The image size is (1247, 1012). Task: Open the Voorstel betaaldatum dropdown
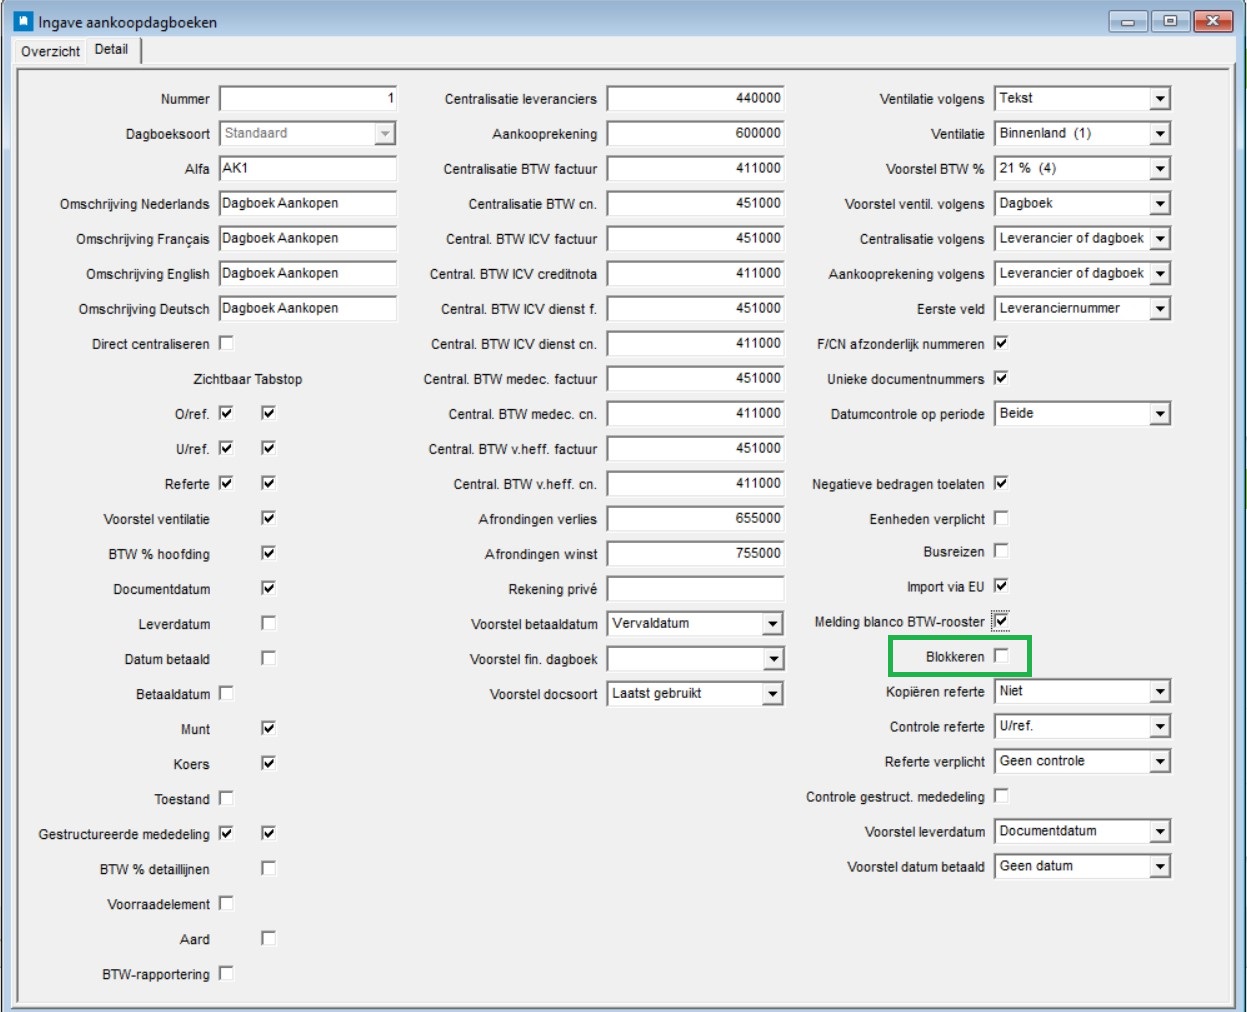[x=772, y=624]
